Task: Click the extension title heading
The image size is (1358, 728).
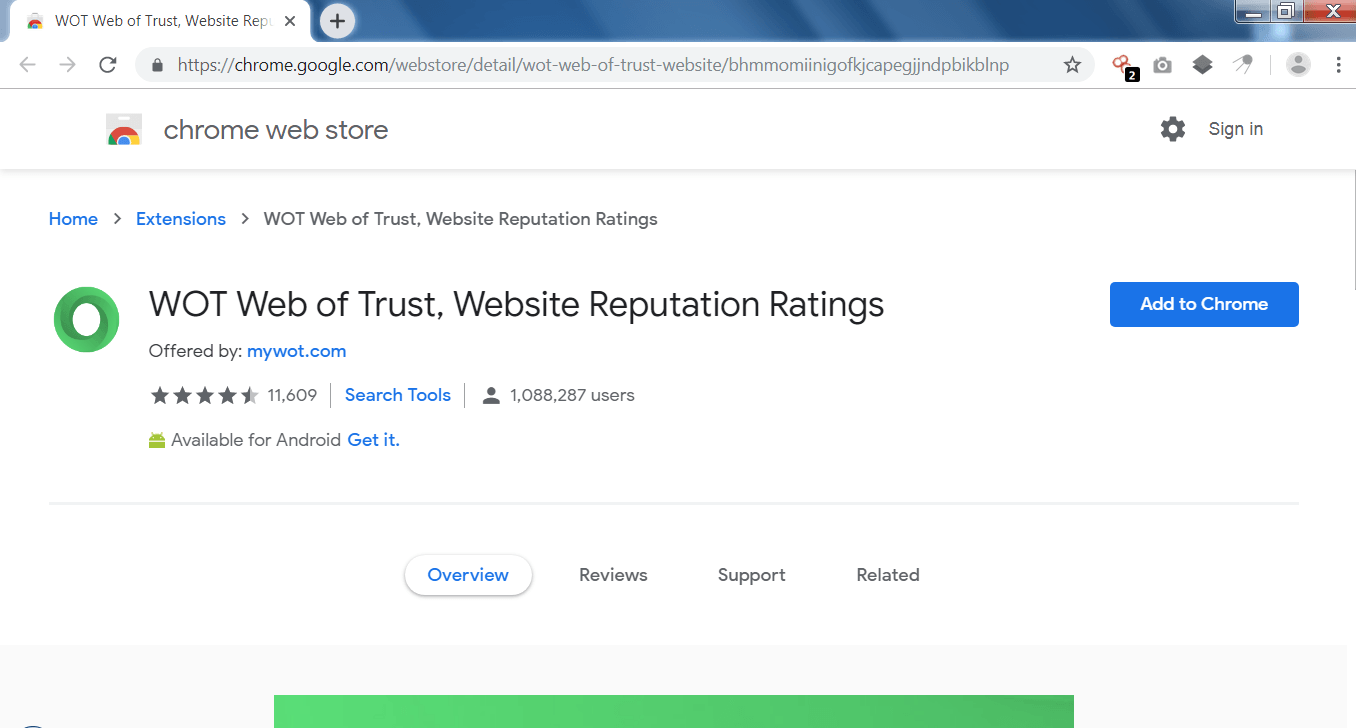Action: tap(517, 304)
